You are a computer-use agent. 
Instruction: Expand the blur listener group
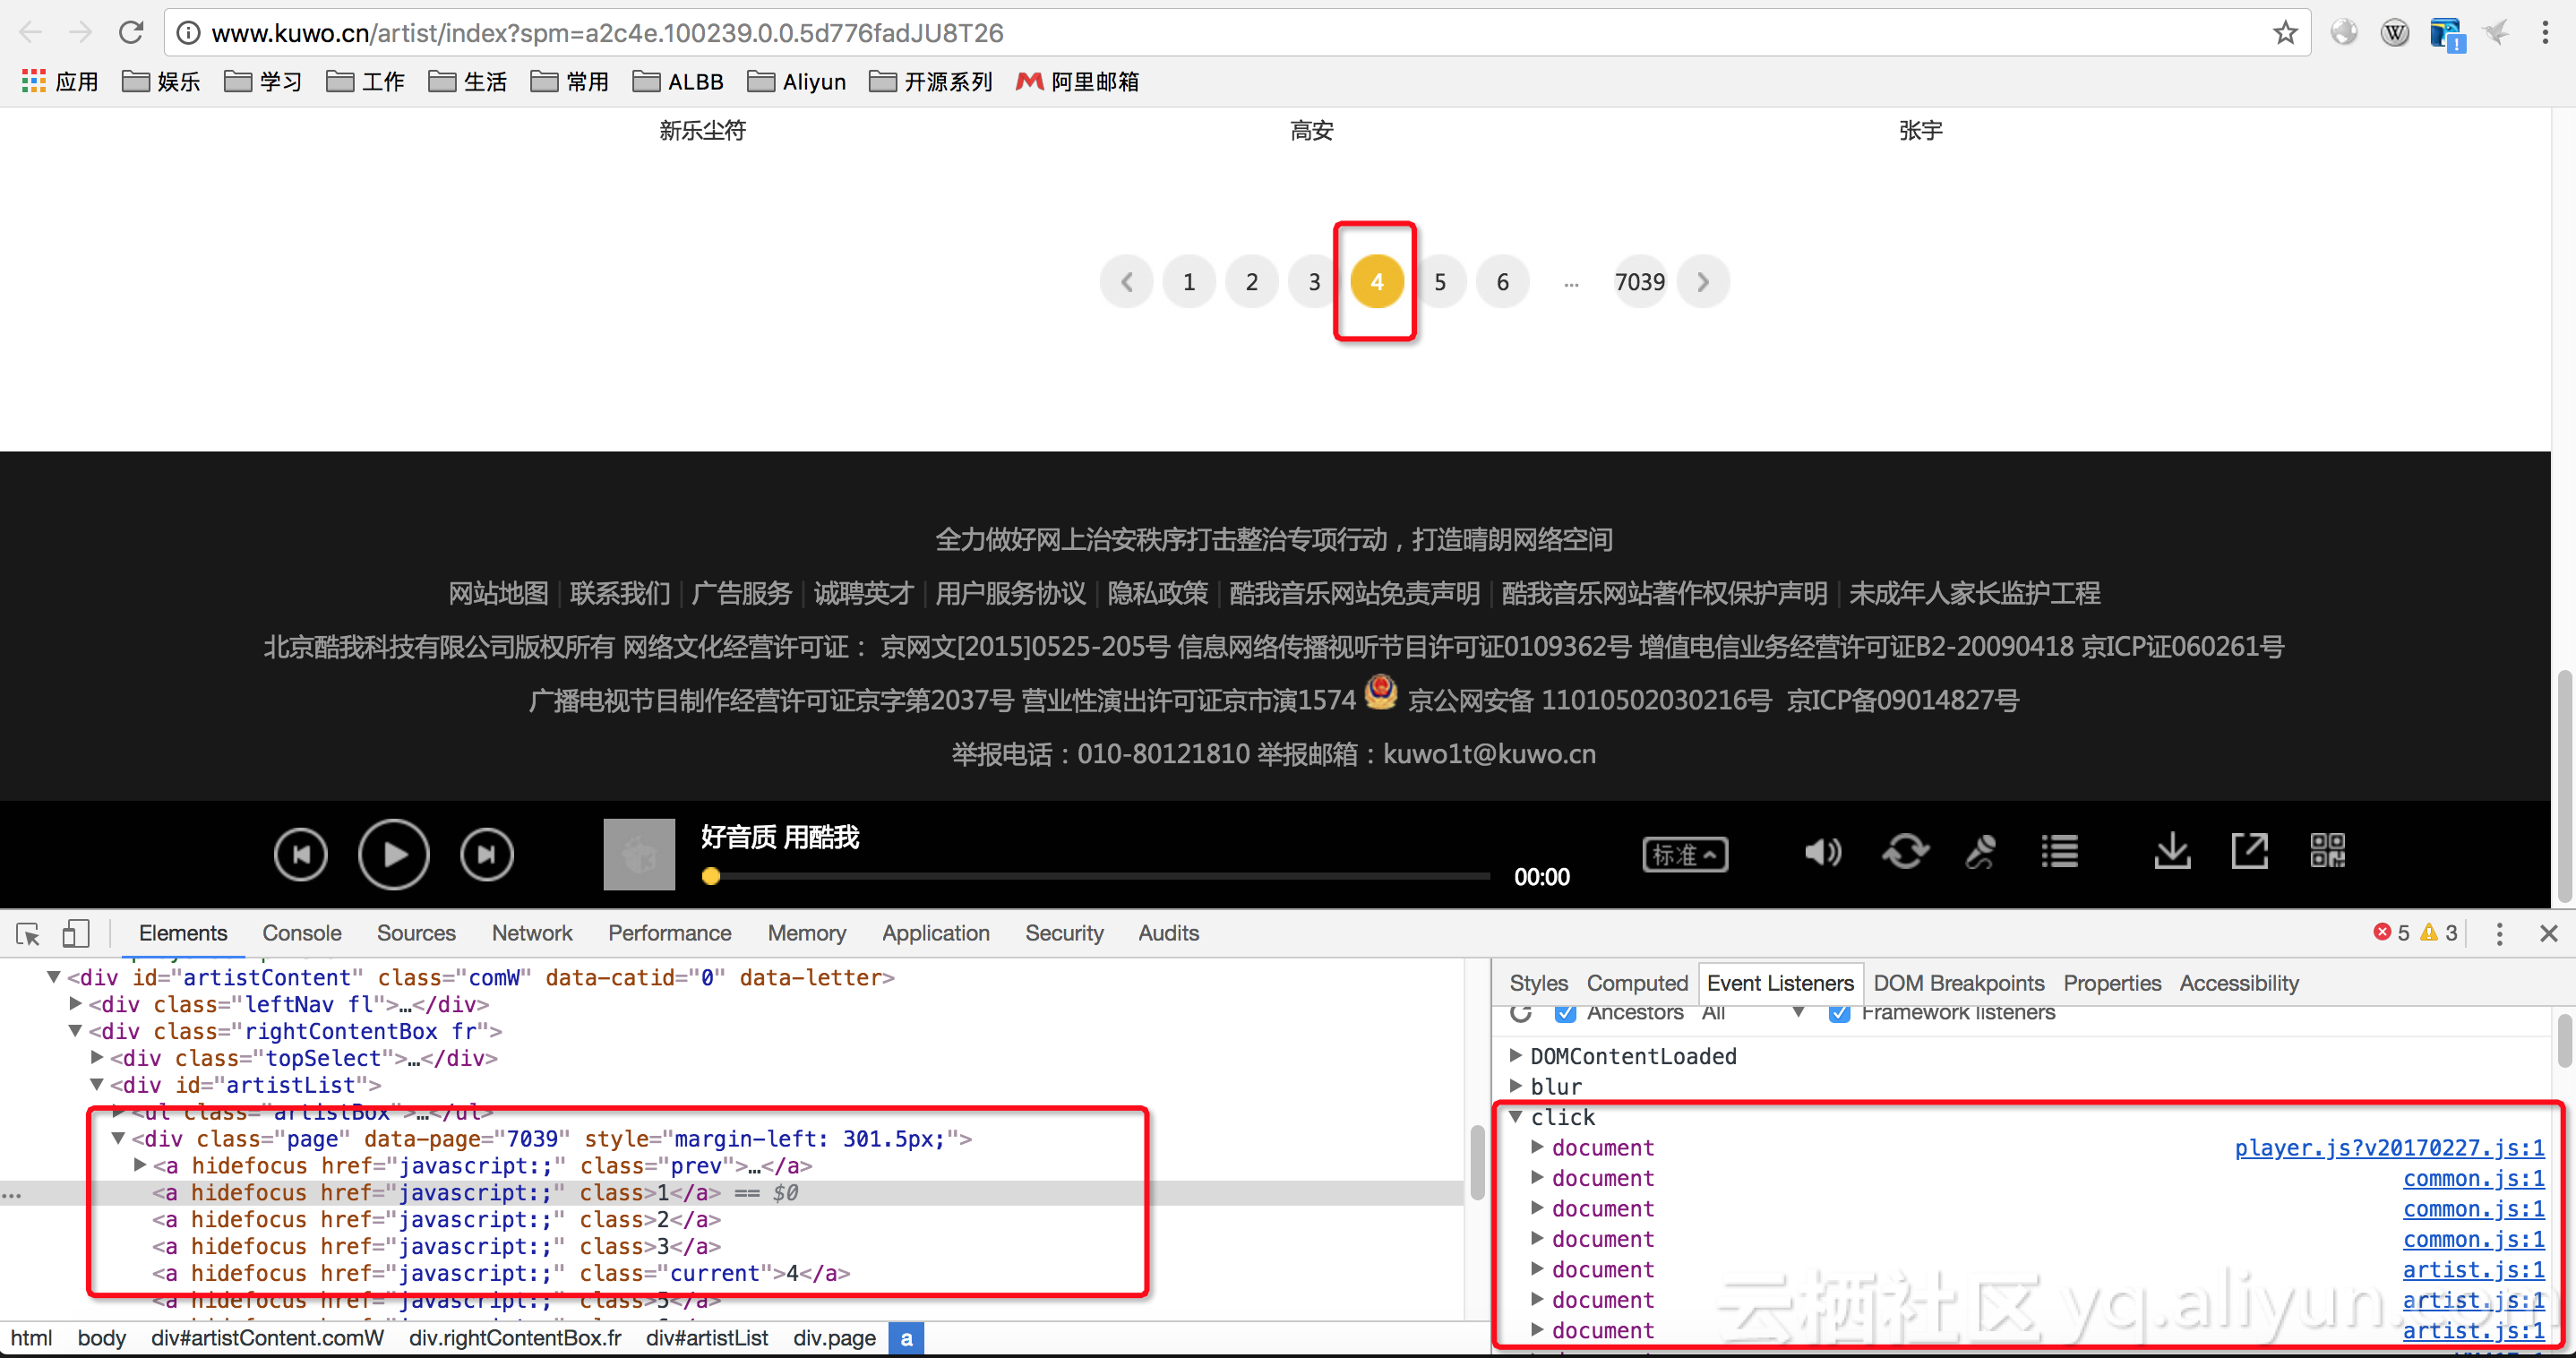(x=1516, y=1085)
